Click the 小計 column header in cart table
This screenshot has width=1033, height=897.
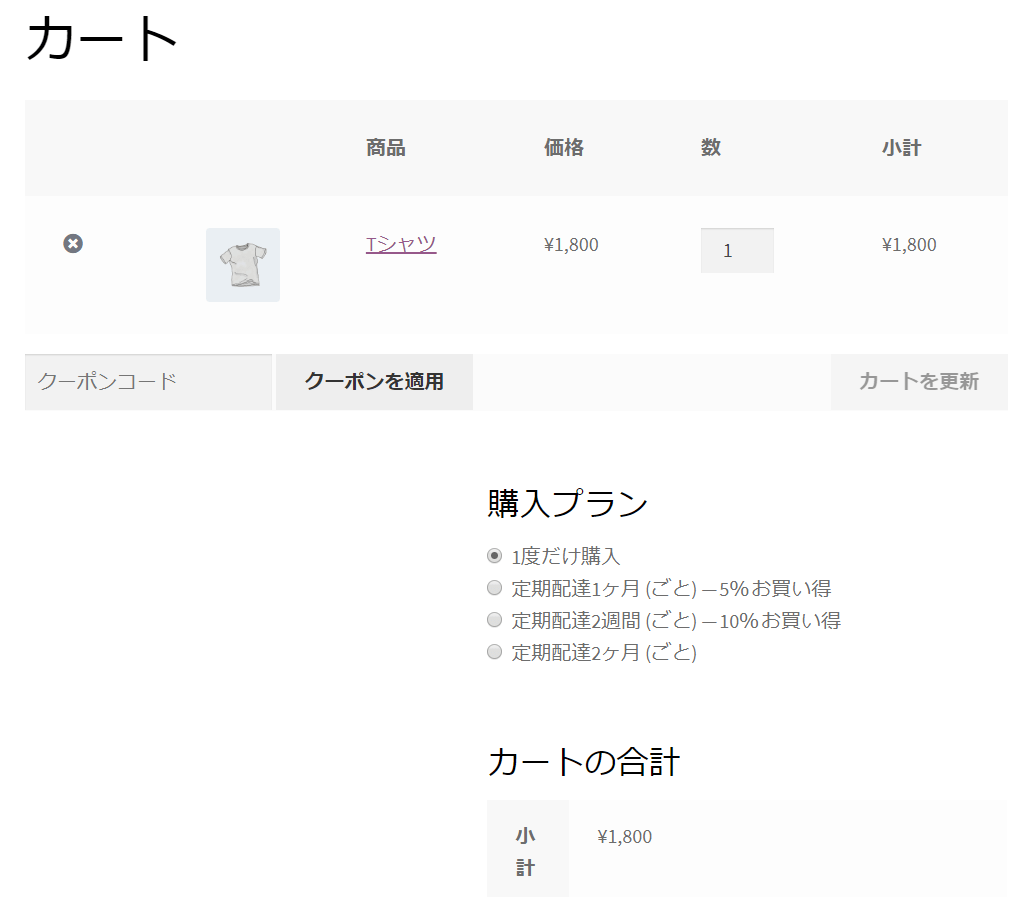pos(902,148)
